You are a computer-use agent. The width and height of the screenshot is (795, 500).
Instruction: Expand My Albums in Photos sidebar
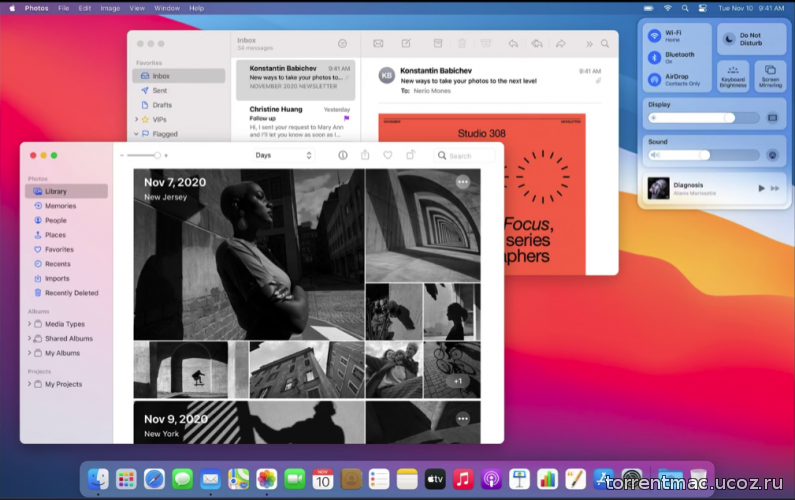point(29,353)
